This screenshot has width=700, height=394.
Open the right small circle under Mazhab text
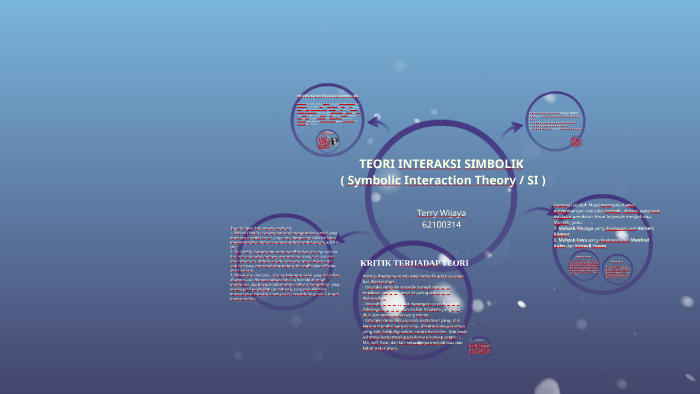617,270
